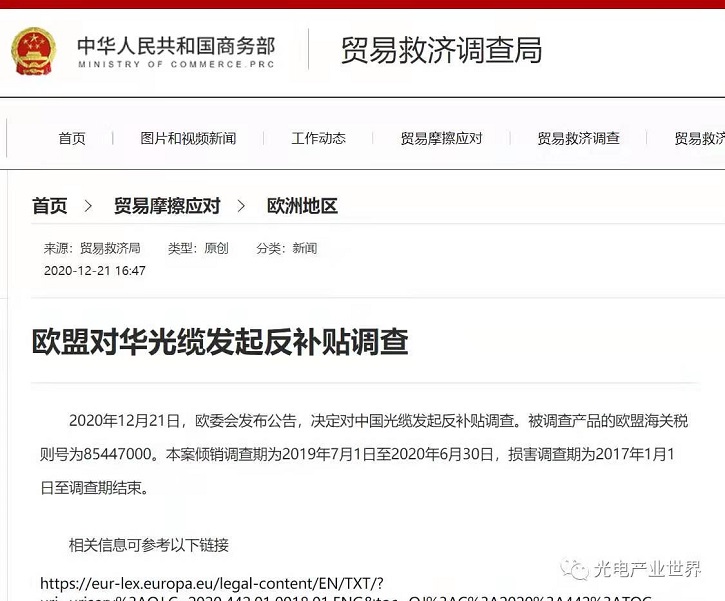
Task: Click the 贸易摩擦应对 breadcrumb link
Action: click(167, 206)
